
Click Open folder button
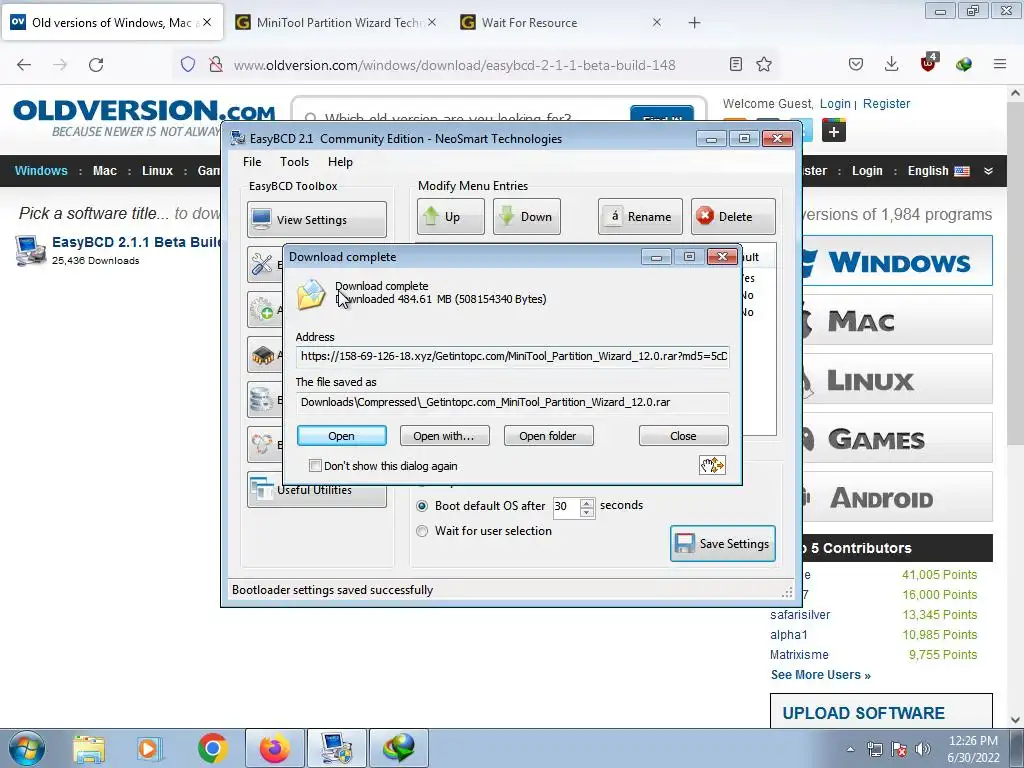(549, 436)
